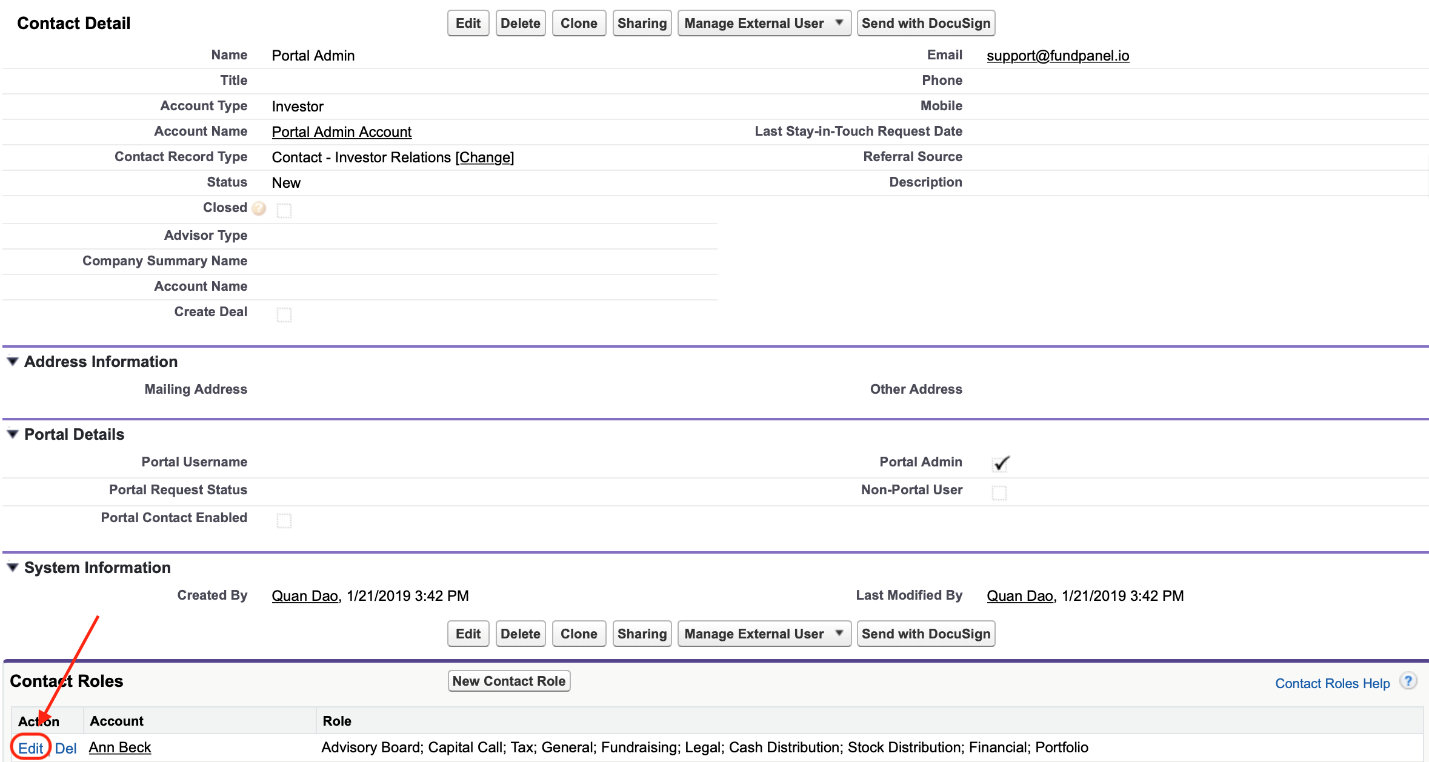
Task: Click the New Contact Role button
Action: click(x=509, y=681)
